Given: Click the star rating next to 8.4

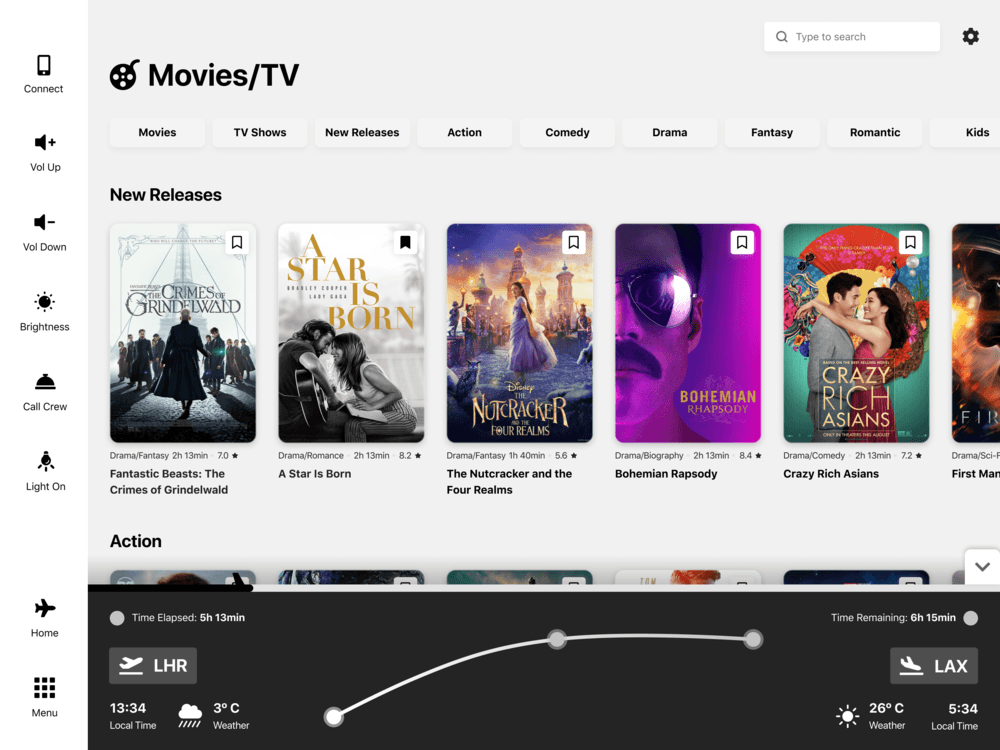Looking at the screenshot, I should 758,455.
